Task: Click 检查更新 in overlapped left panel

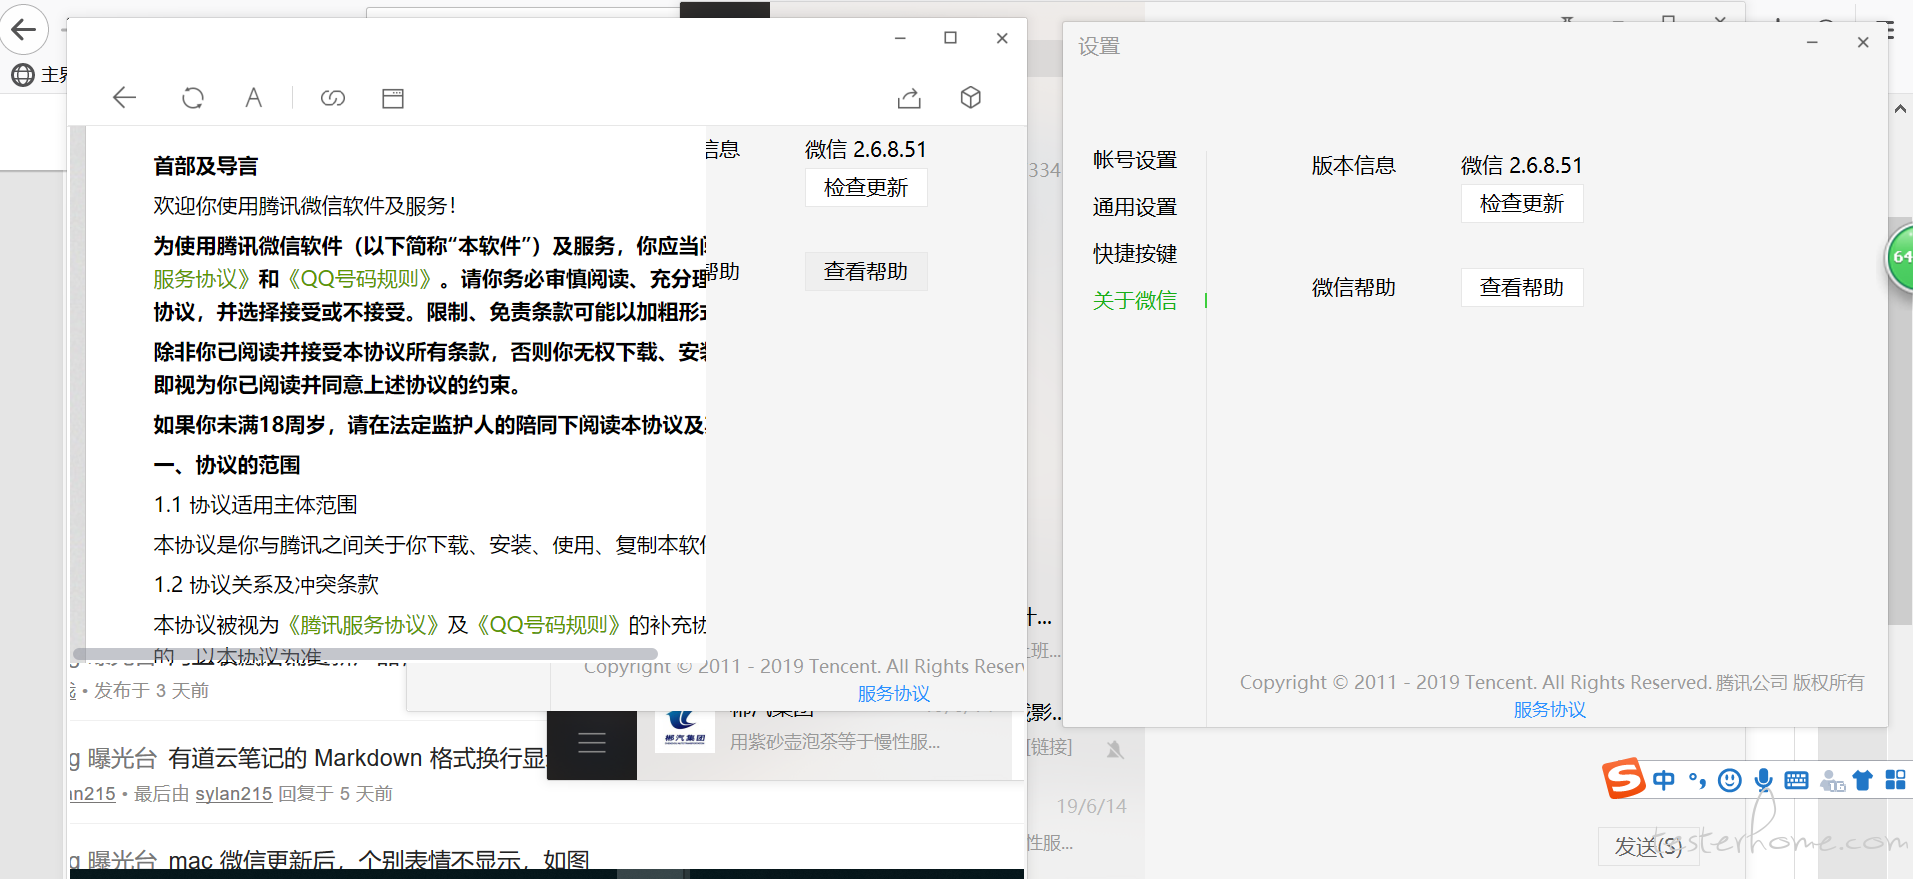Action: click(866, 188)
